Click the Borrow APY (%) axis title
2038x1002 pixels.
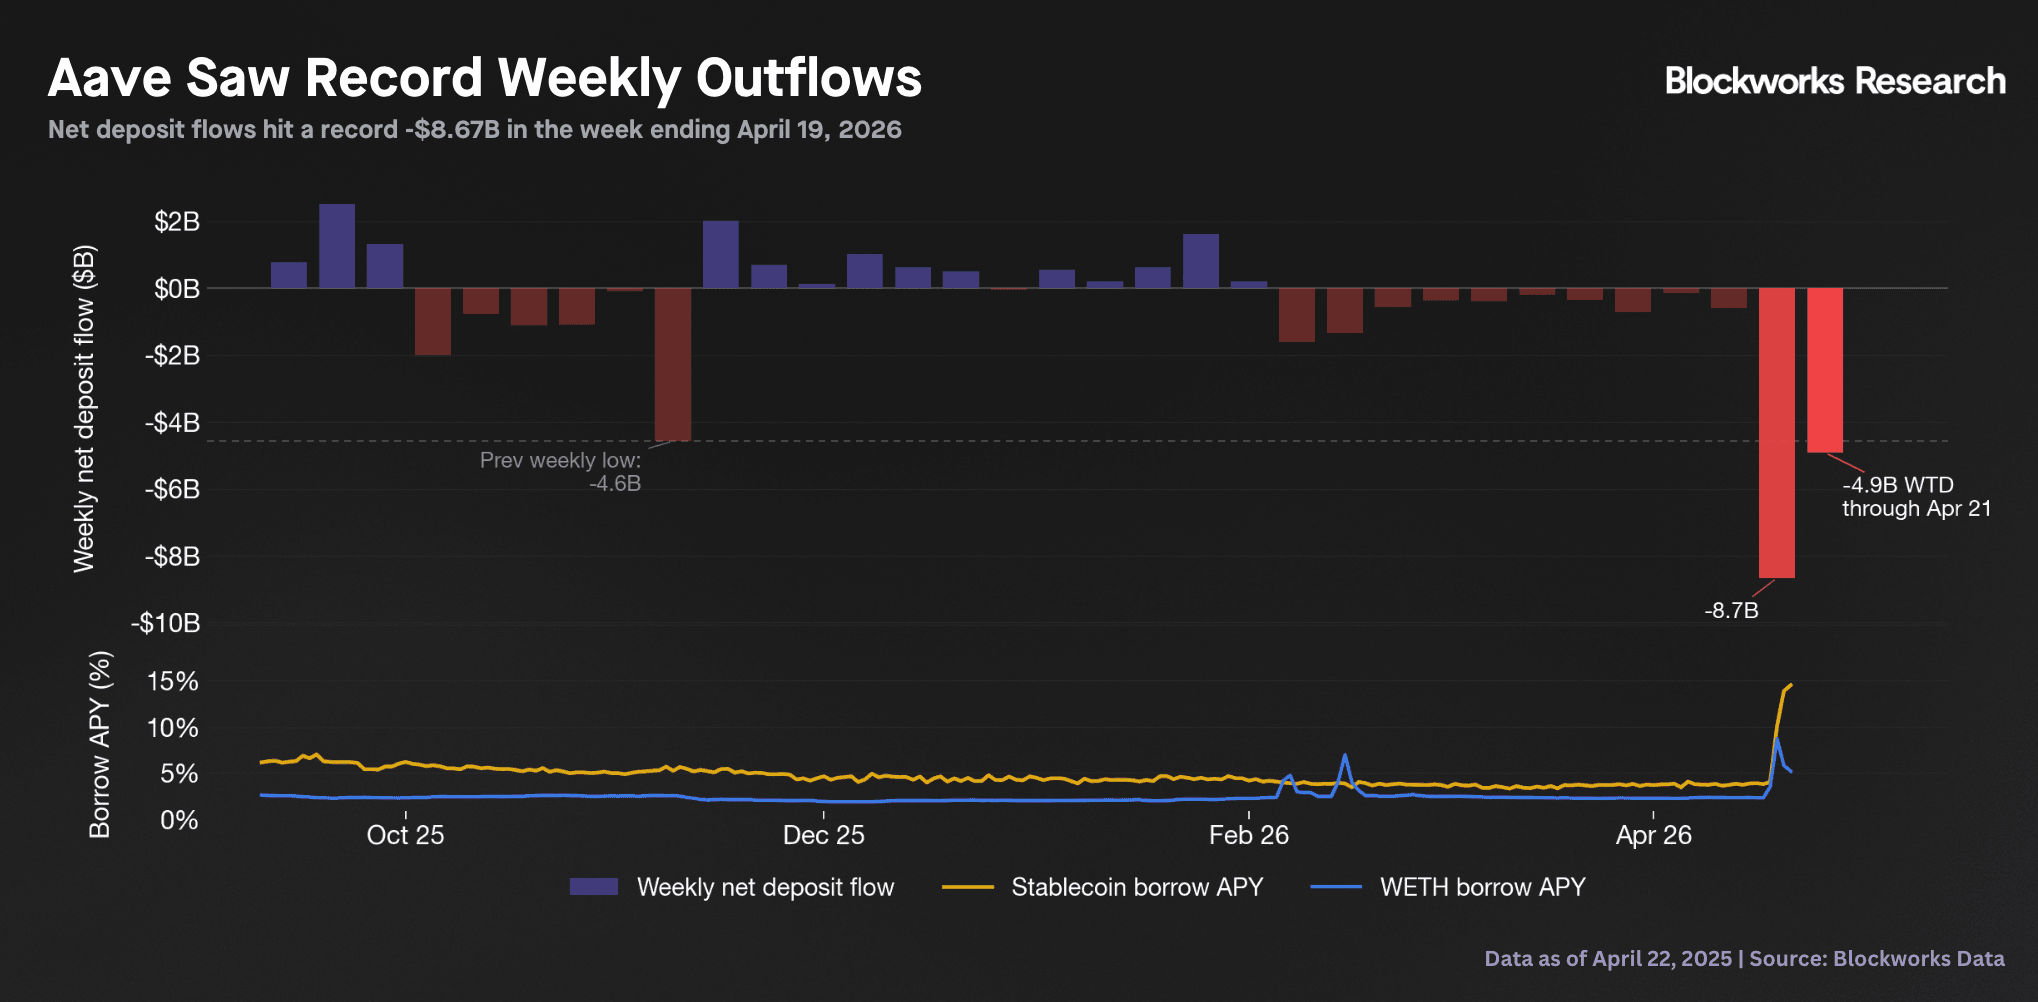(100, 744)
